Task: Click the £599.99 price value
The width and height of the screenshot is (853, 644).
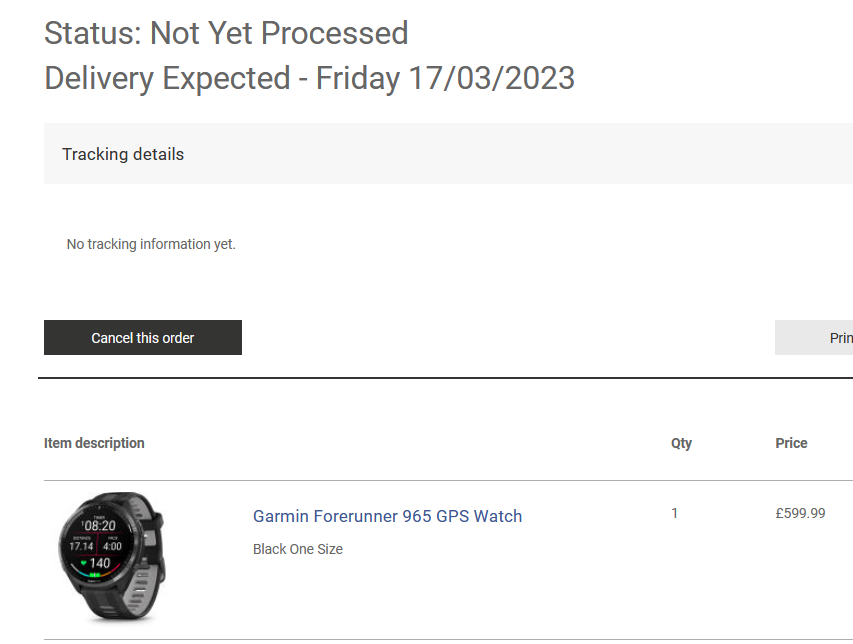Action: pos(800,513)
